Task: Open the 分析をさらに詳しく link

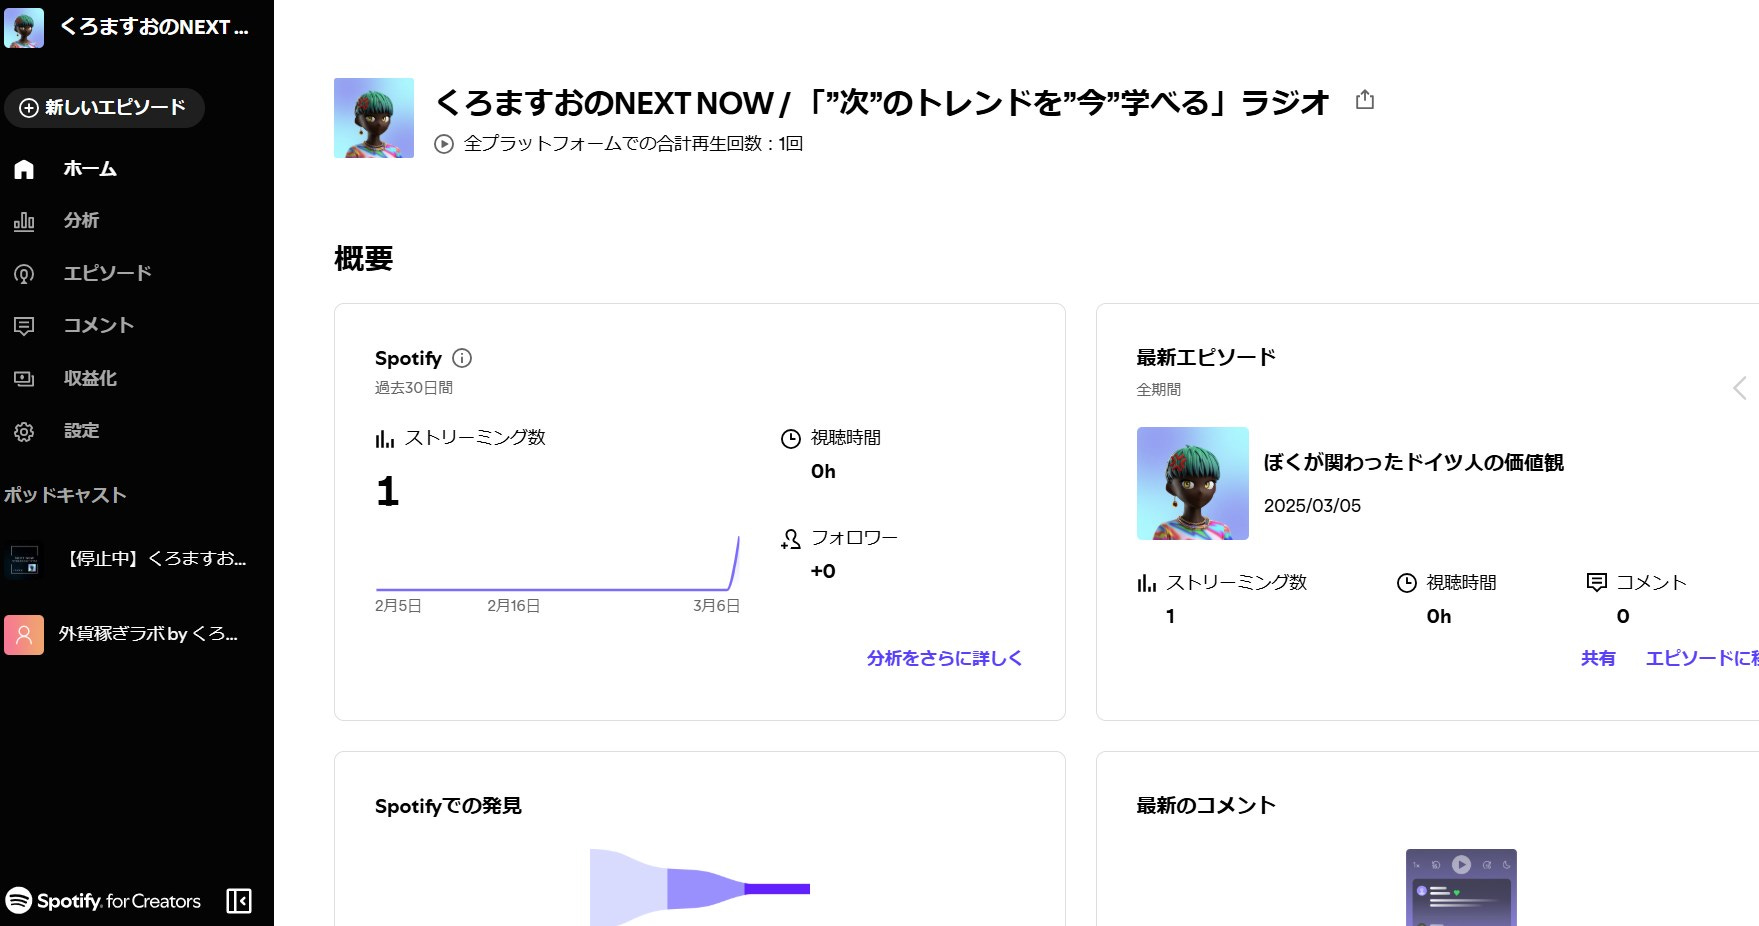Action: click(x=944, y=658)
